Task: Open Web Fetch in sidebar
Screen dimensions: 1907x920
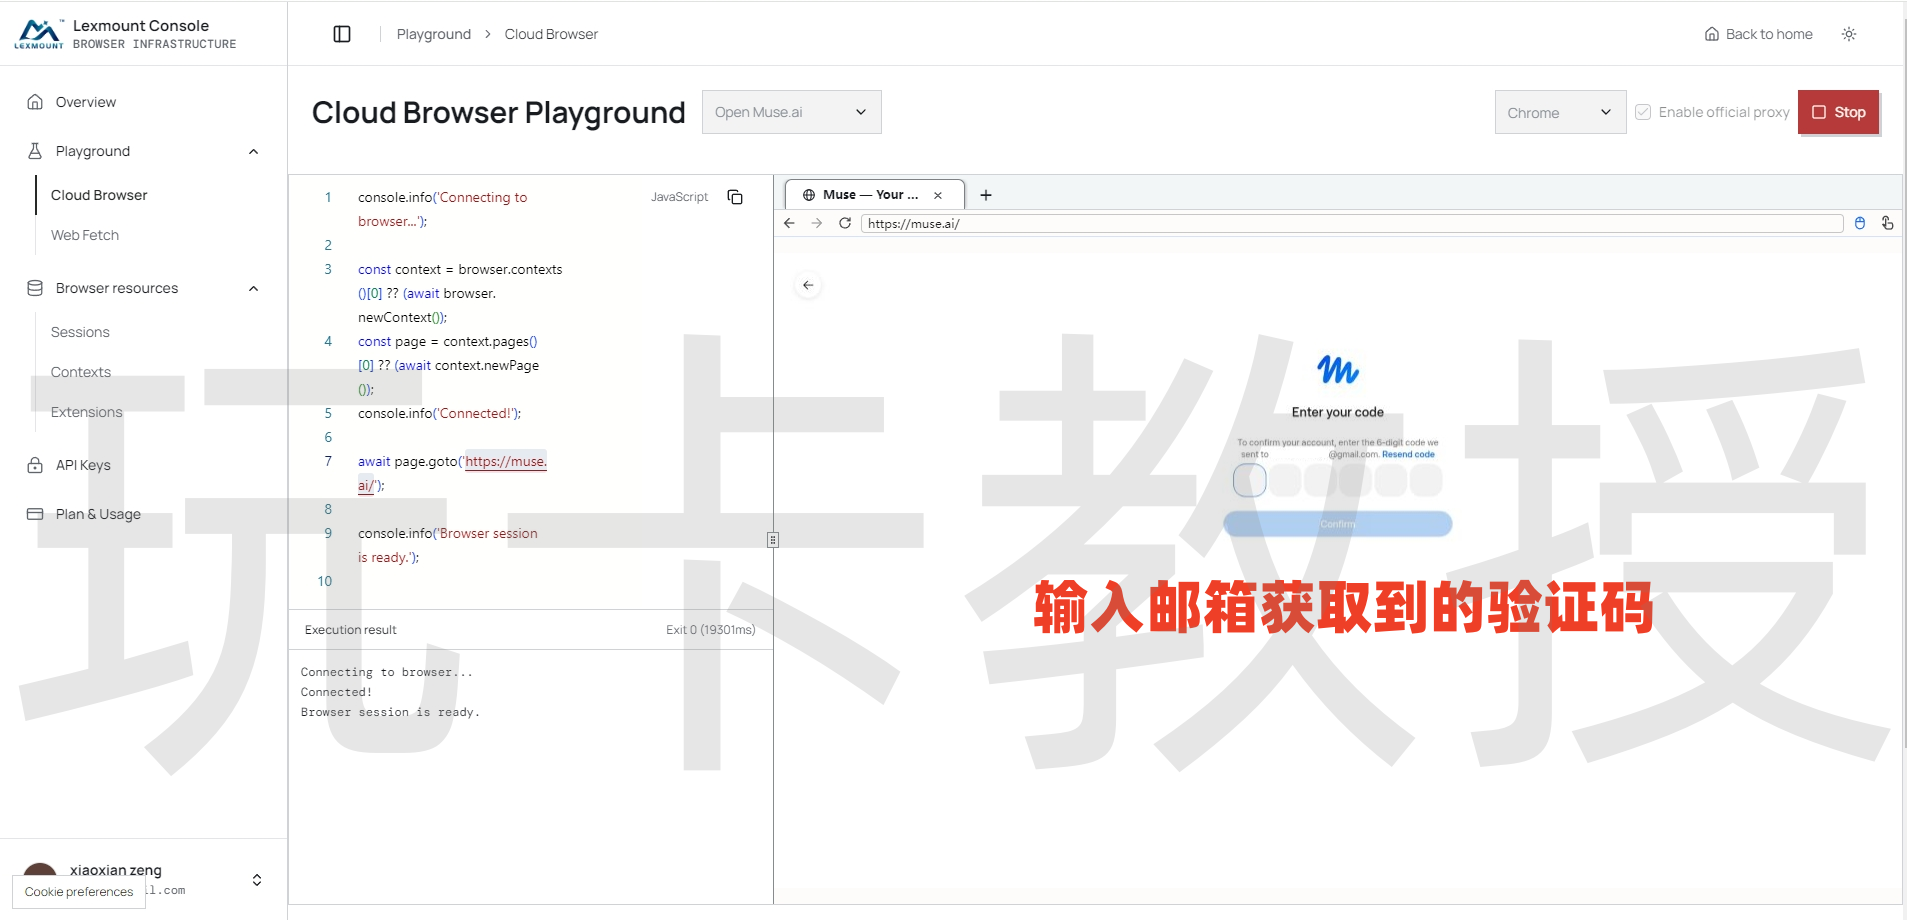Action: tap(85, 235)
